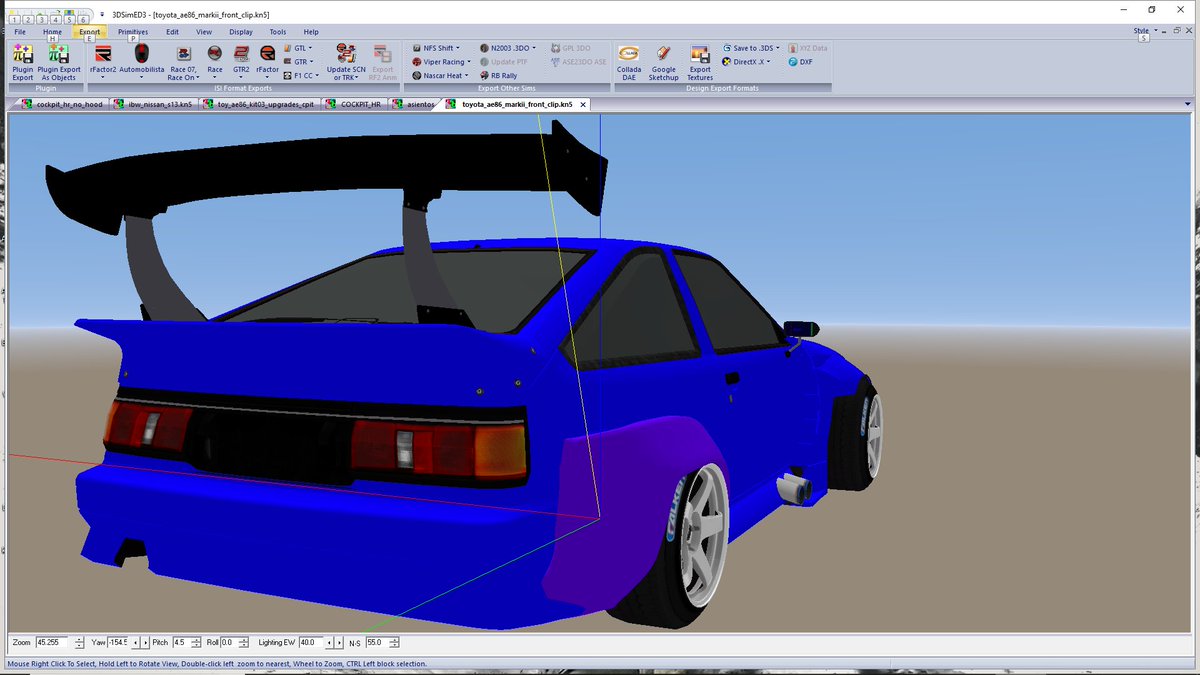
Task: Click the N-S lighting value field
Action: coord(375,642)
